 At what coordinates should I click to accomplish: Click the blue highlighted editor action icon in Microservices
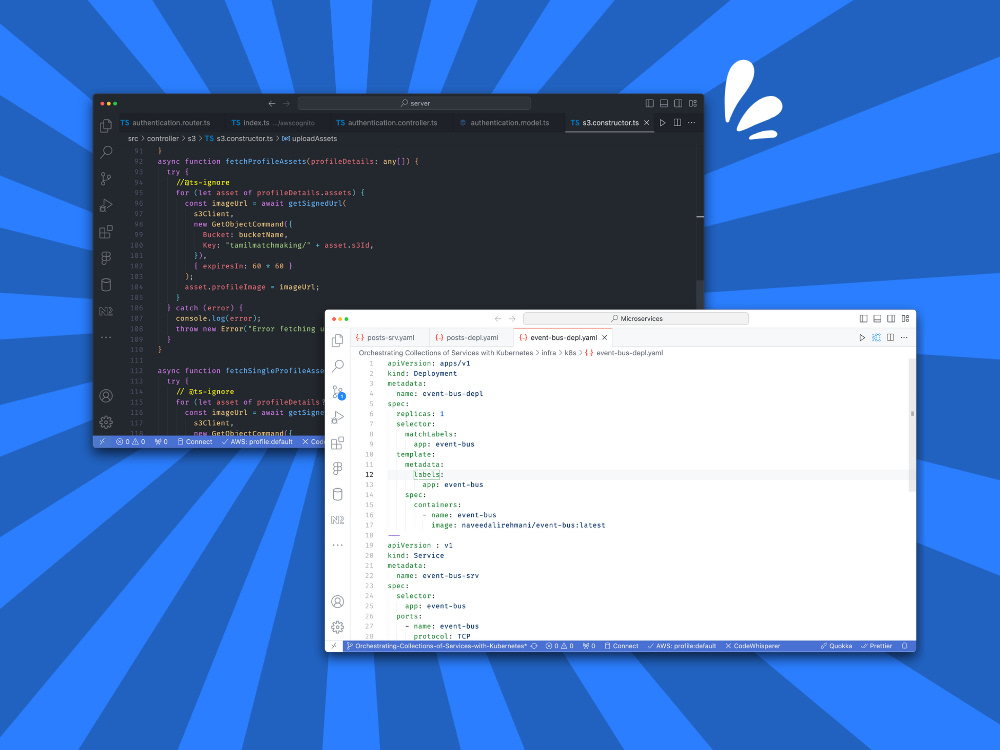[876, 337]
